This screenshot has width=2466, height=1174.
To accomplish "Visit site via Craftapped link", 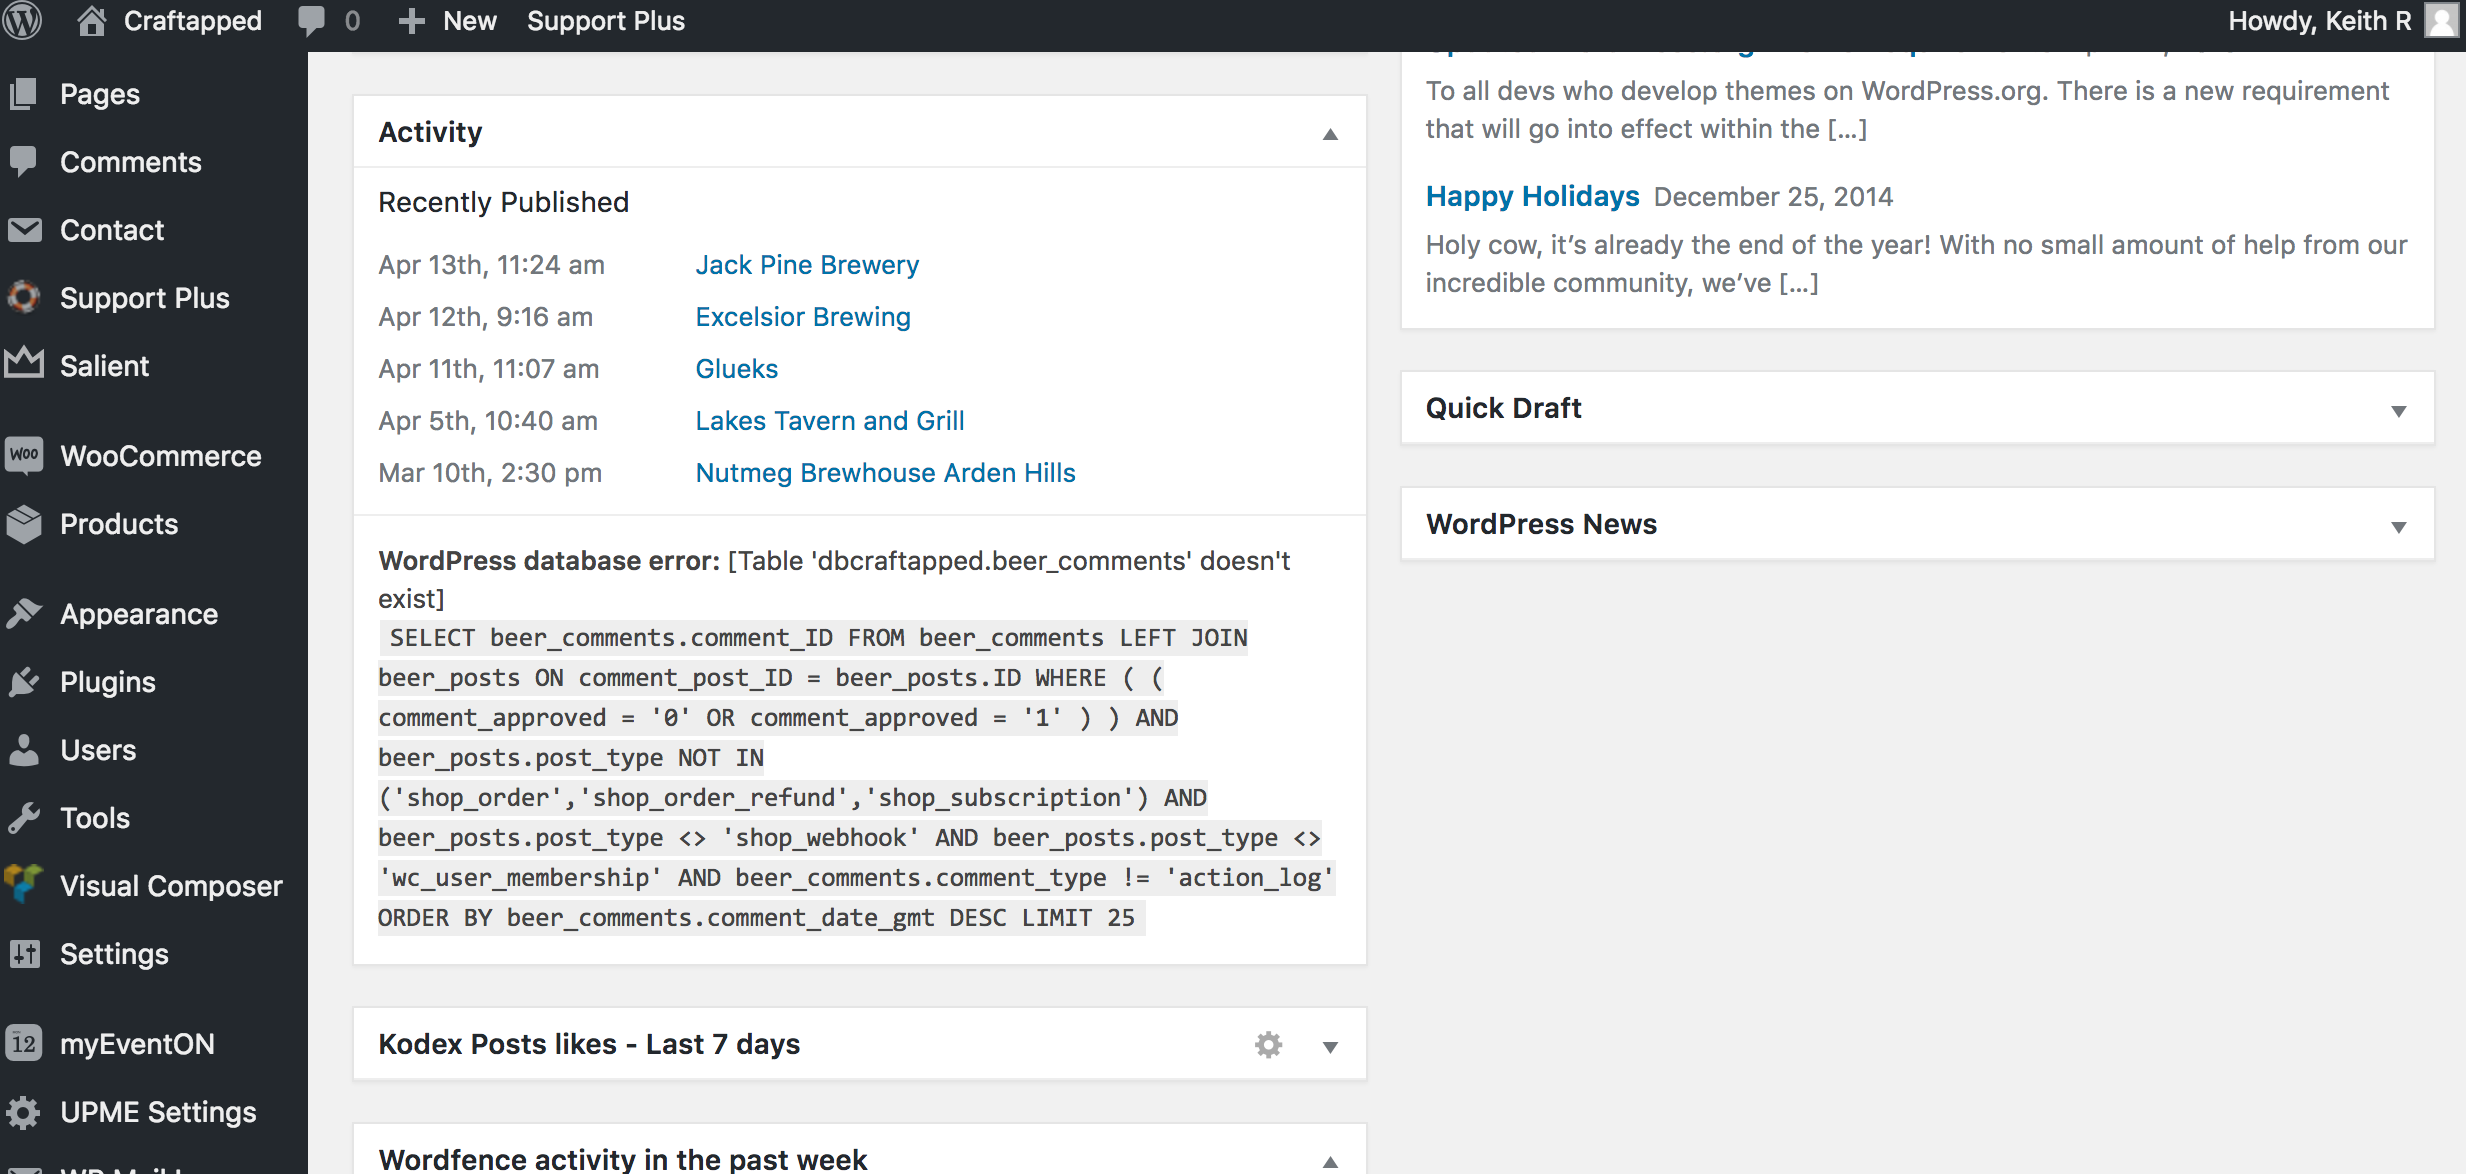I will (192, 21).
